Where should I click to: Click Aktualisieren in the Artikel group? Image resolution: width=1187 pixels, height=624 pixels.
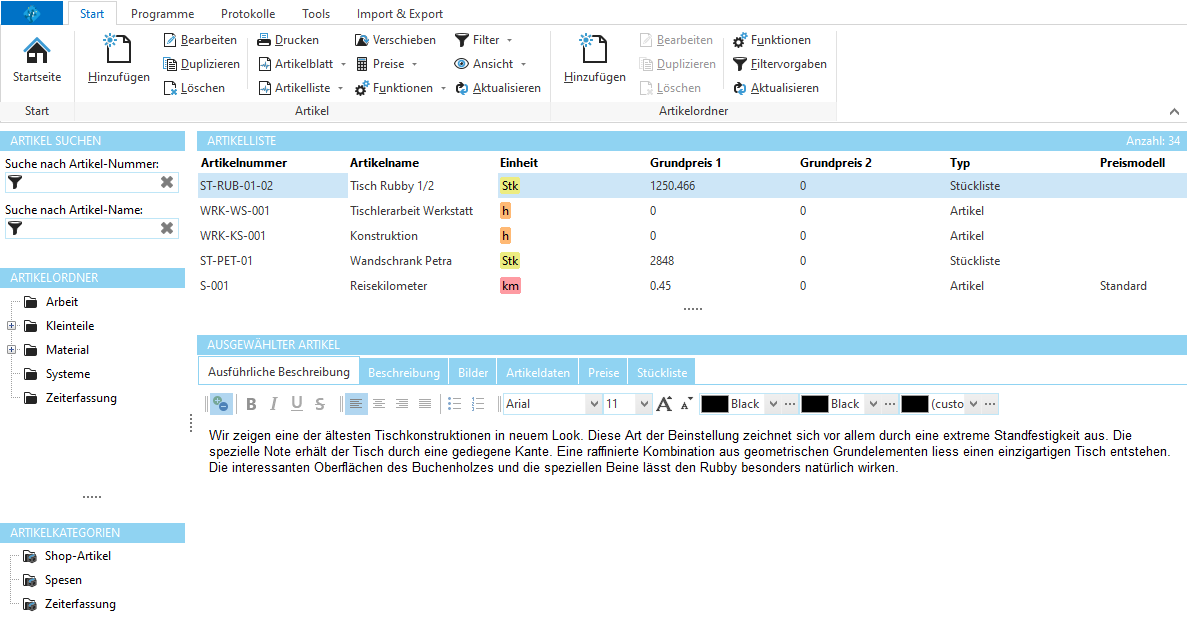[x=498, y=88]
